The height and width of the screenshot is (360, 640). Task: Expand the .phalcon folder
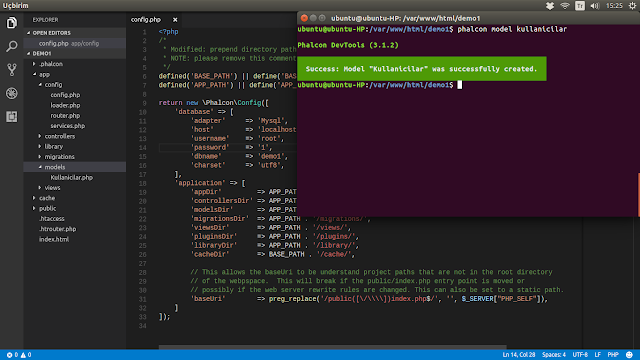tap(51, 64)
